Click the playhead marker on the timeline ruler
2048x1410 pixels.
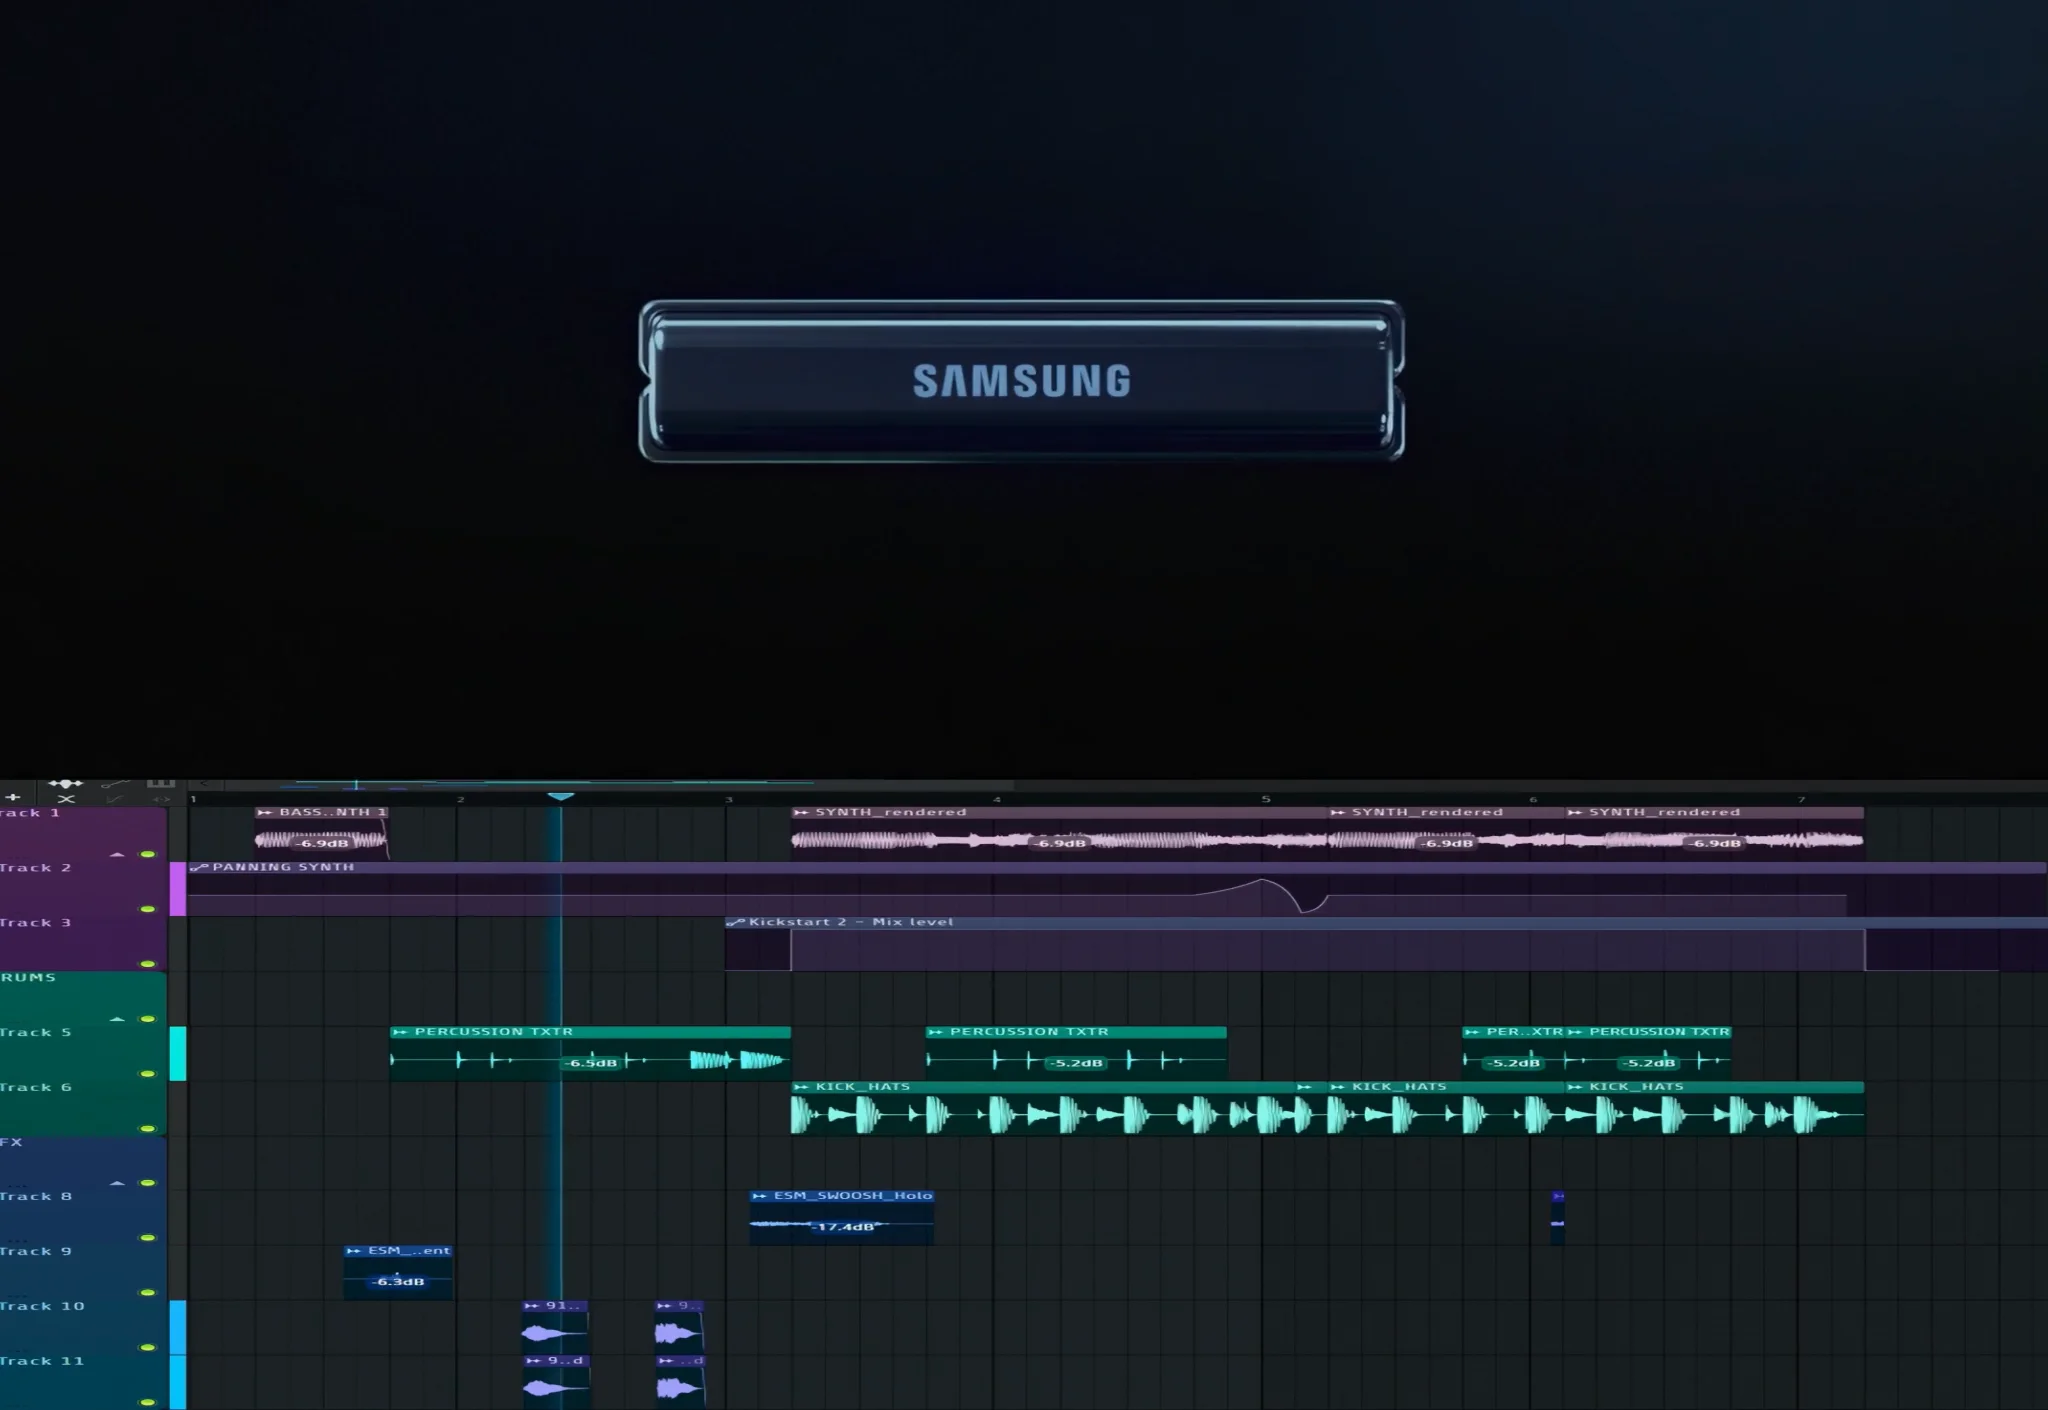pos(561,796)
